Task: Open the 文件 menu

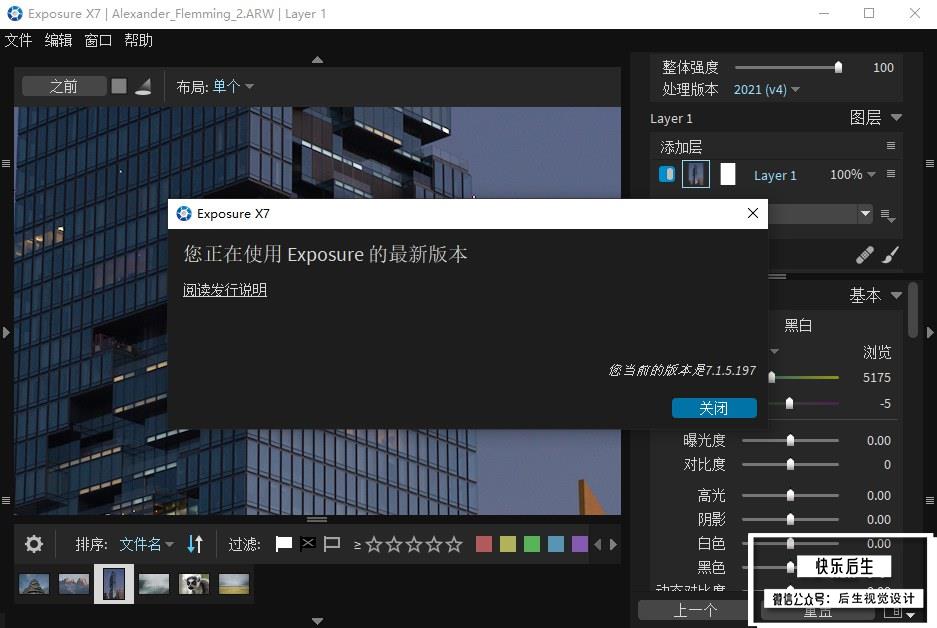Action: click(x=18, y=41)
